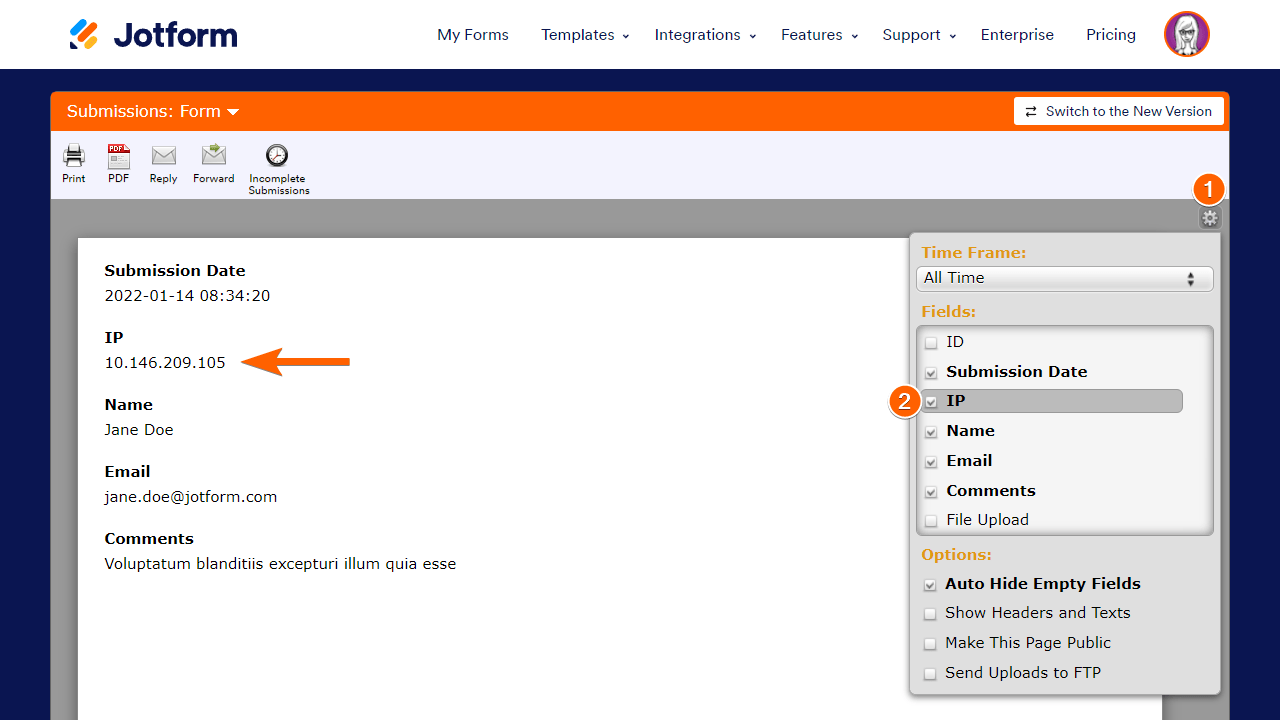Viewport: 1280px width, 720px height.
Task: Toggle the IP field checkbox
Action: click(931, 402)
